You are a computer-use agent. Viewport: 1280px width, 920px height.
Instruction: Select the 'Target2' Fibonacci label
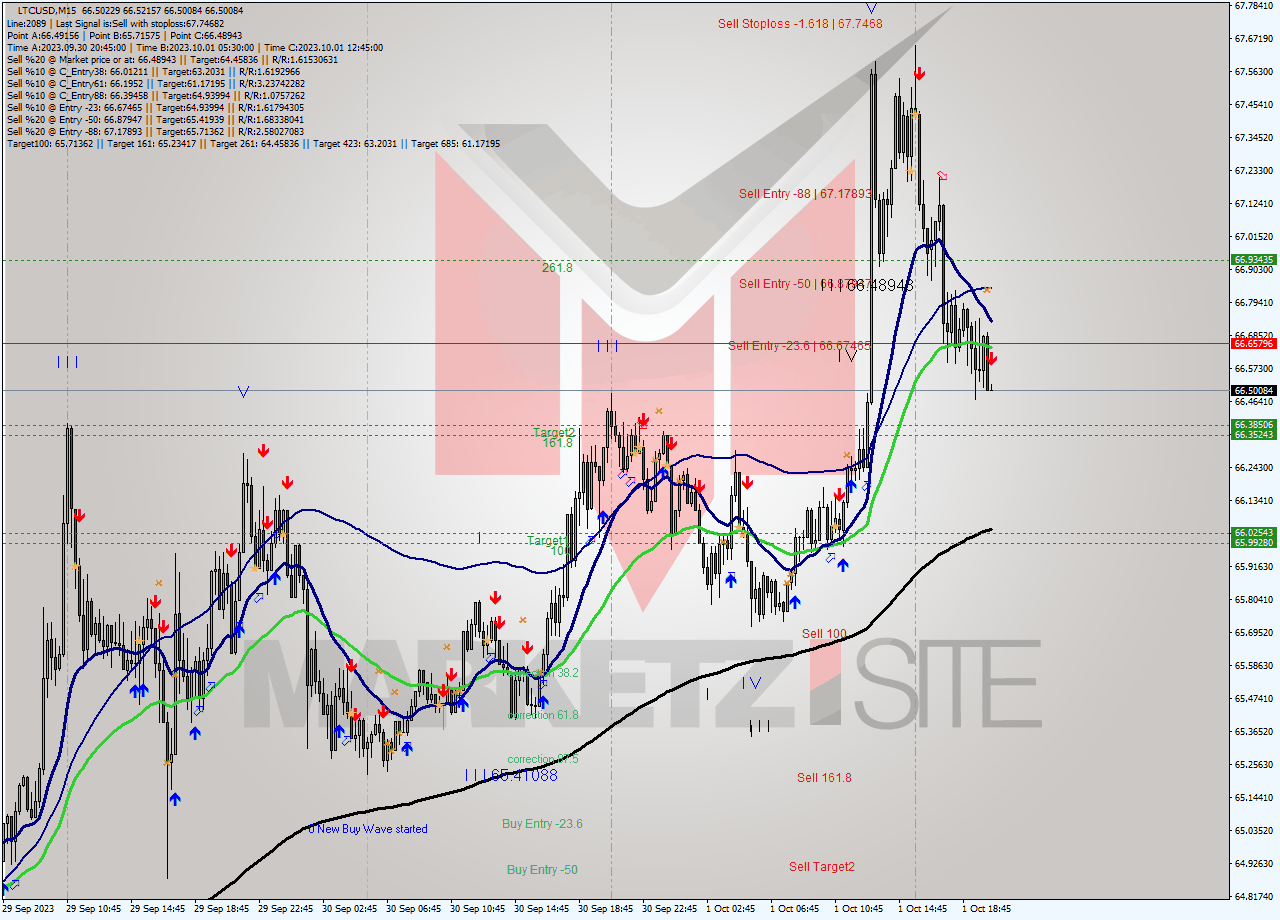554,432
